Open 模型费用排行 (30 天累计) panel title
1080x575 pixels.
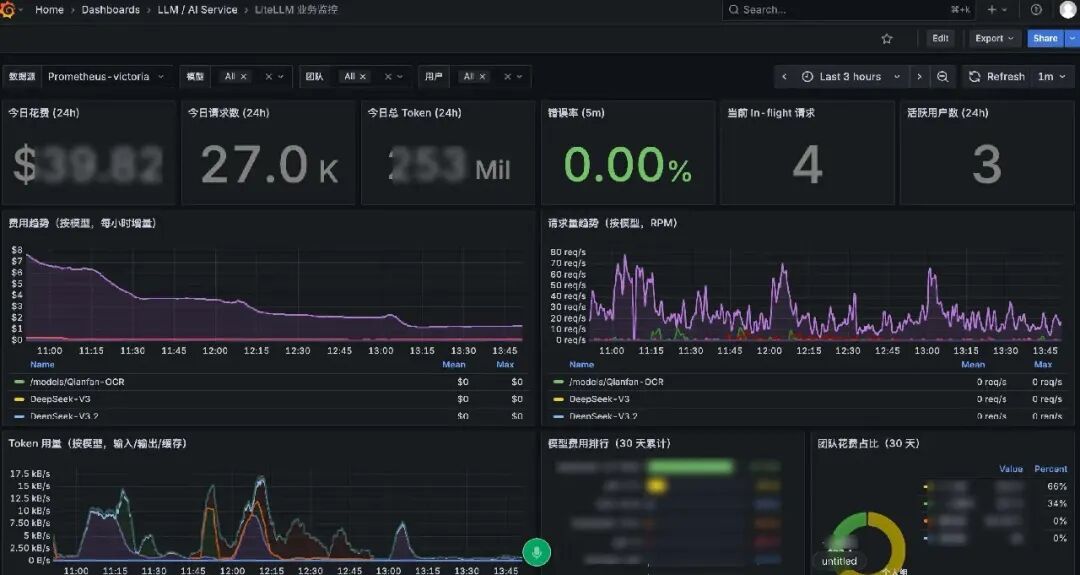tap(609, 443)
